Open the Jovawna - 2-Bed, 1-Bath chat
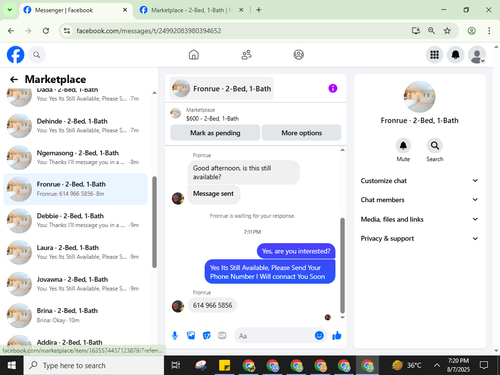 click(x=76, y=284)
